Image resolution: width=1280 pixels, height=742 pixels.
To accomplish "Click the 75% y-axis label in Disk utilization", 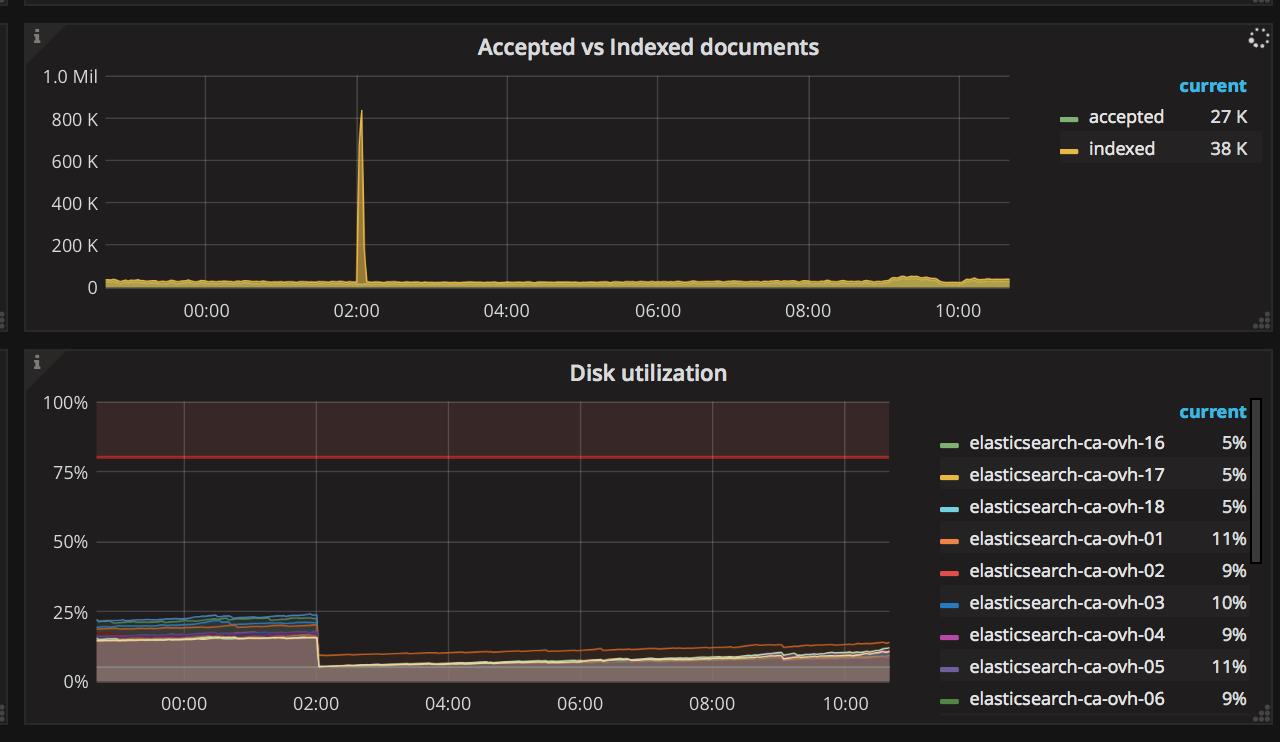I will [x=71, y=472].
